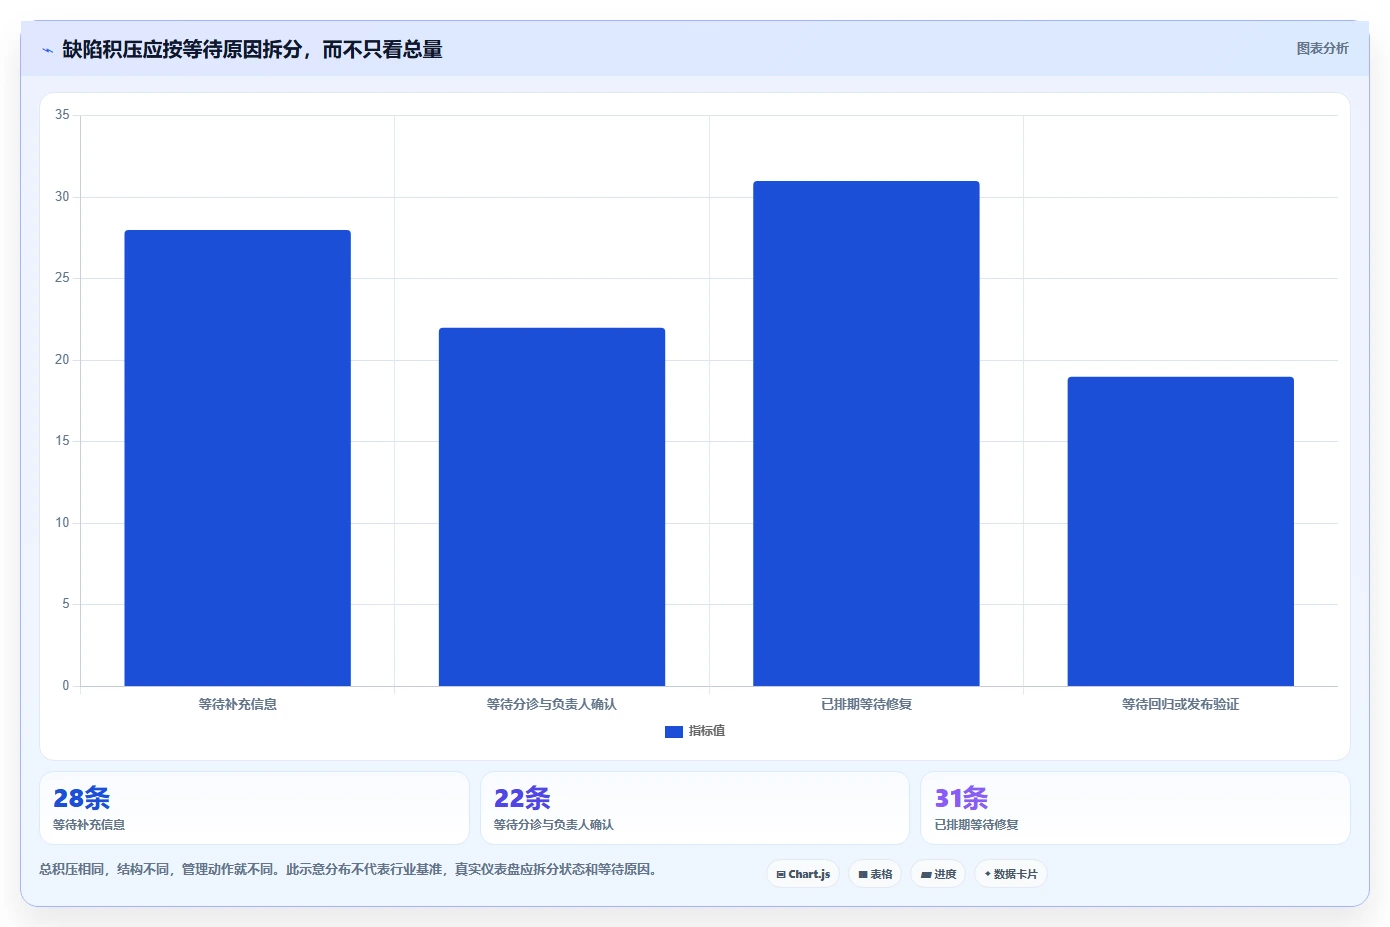This screenshot has height=927, width=1390.
Task: Click the y-axis value 25
Action: (62, 278)
